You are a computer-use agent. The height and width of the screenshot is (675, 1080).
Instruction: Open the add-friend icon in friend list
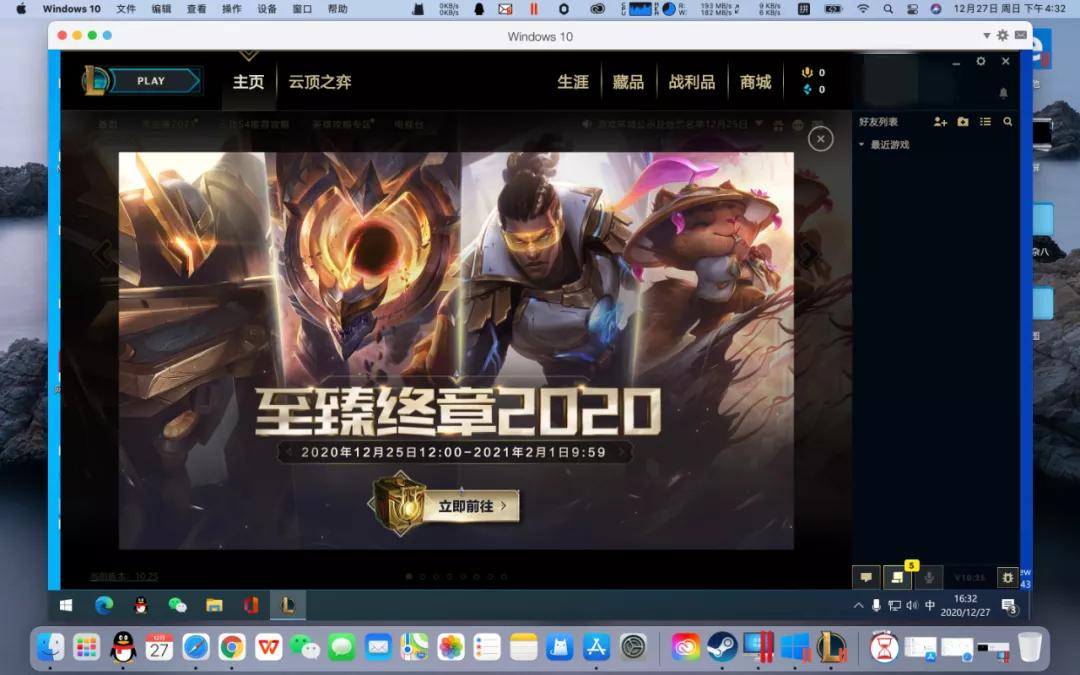(x=940, y=122)
